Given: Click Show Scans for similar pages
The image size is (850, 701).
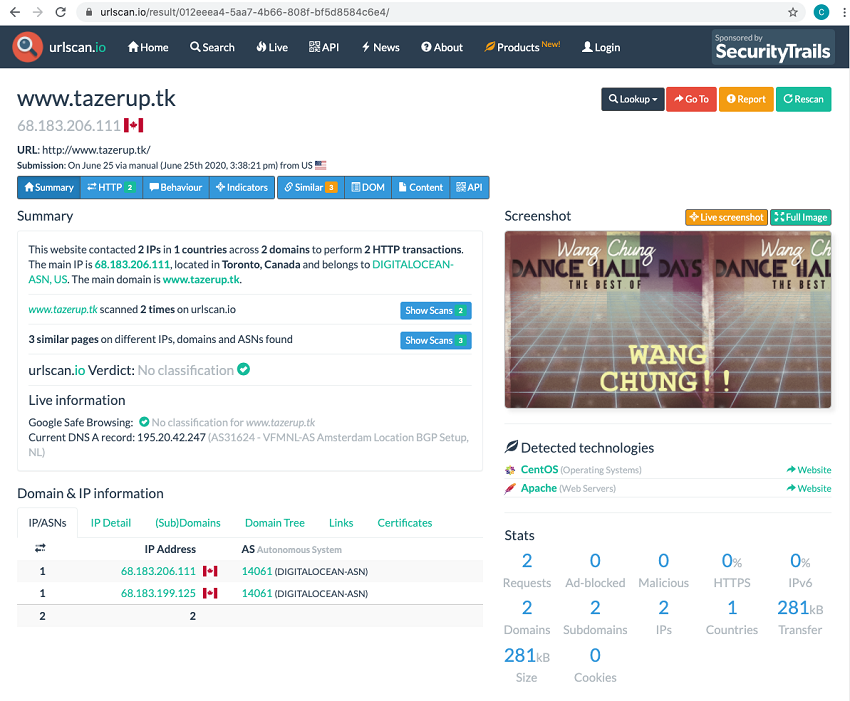Looking at the screenshot, I should (436, 340).
